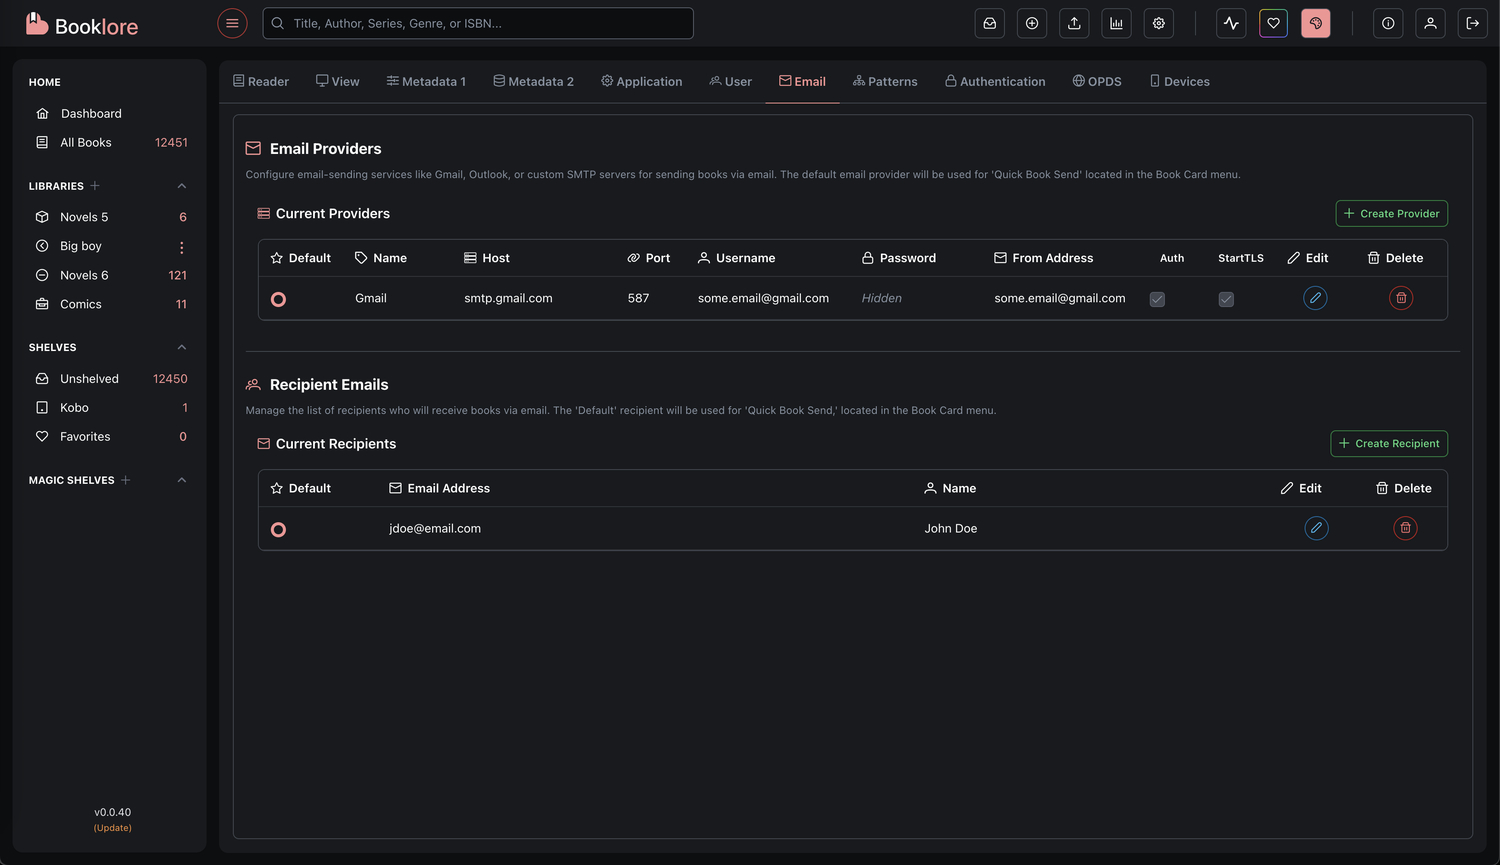Image resolution: width=1500 pixels, height=865 pixels.
Task: Open the user profile icon
Action: tap(1430, 23)
